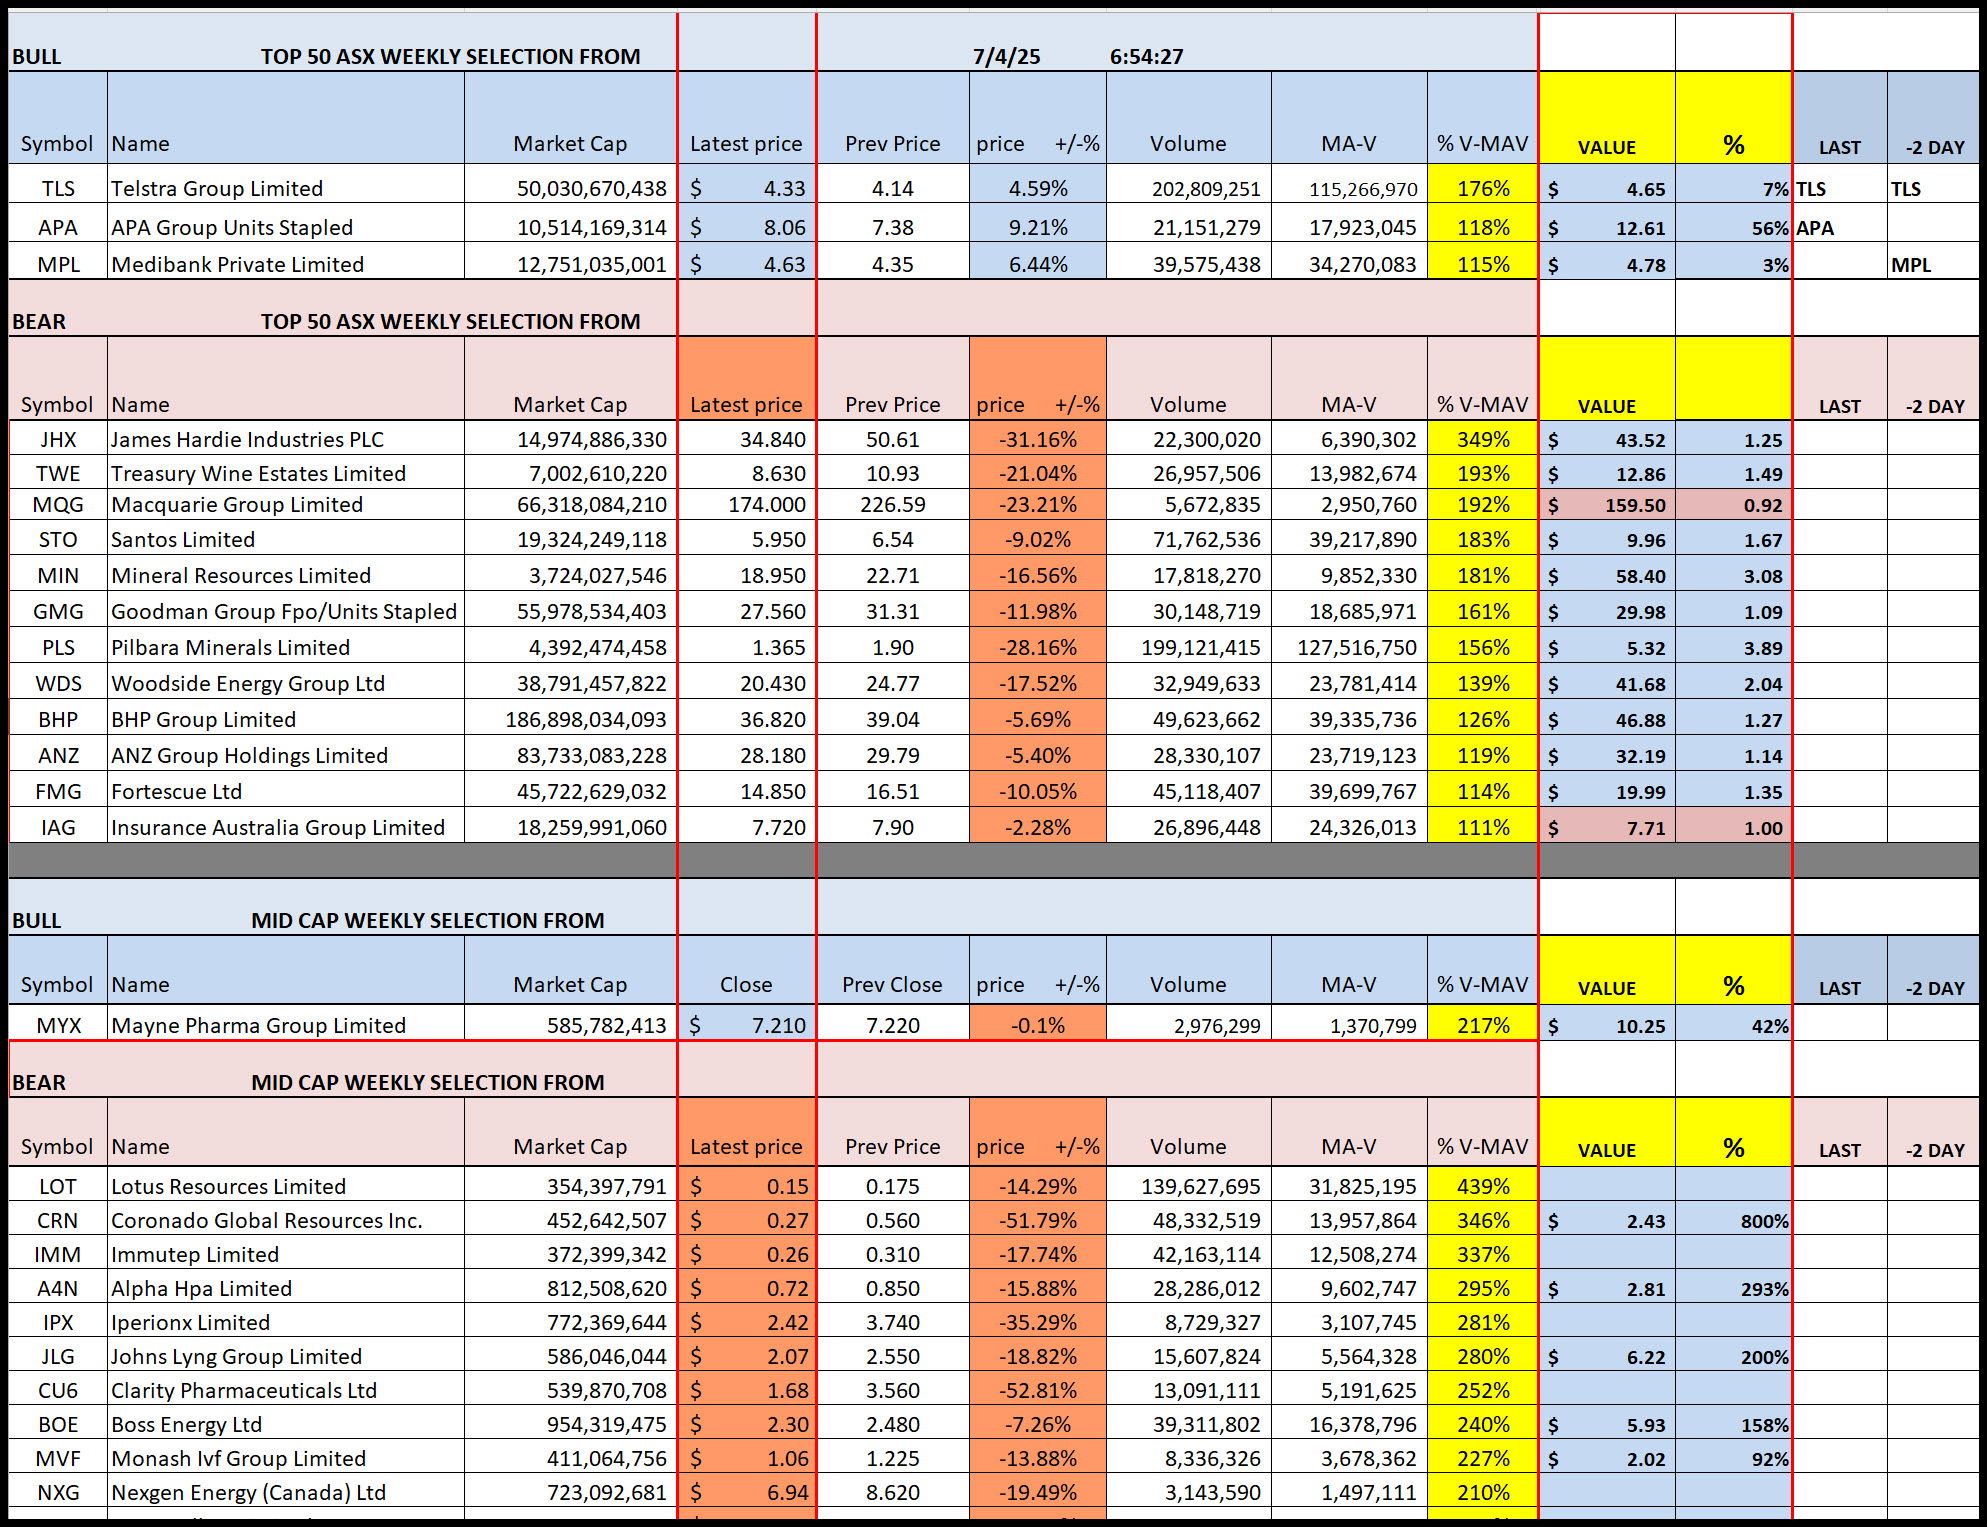Screen dimensions: 1987x1527
Task: Select BHP Group Limited name cell
Action: [x=286, y=719]
